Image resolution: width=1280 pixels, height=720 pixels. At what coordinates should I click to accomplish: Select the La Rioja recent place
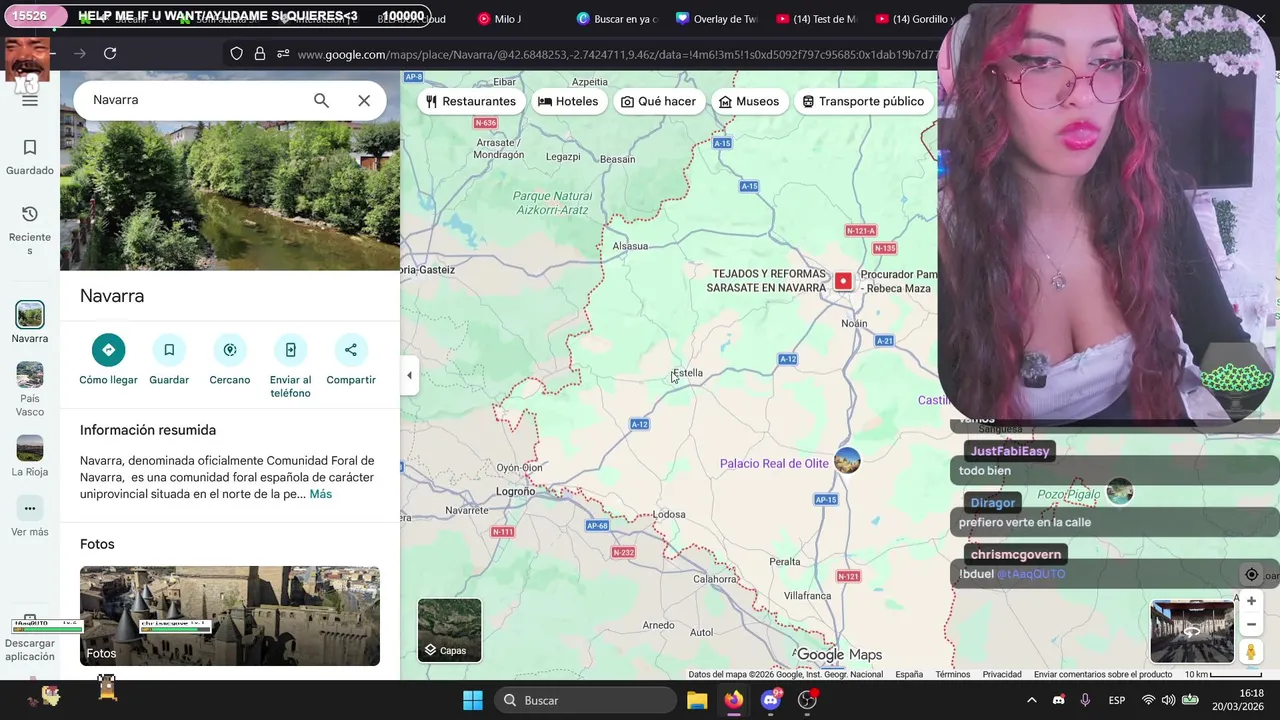30,448
